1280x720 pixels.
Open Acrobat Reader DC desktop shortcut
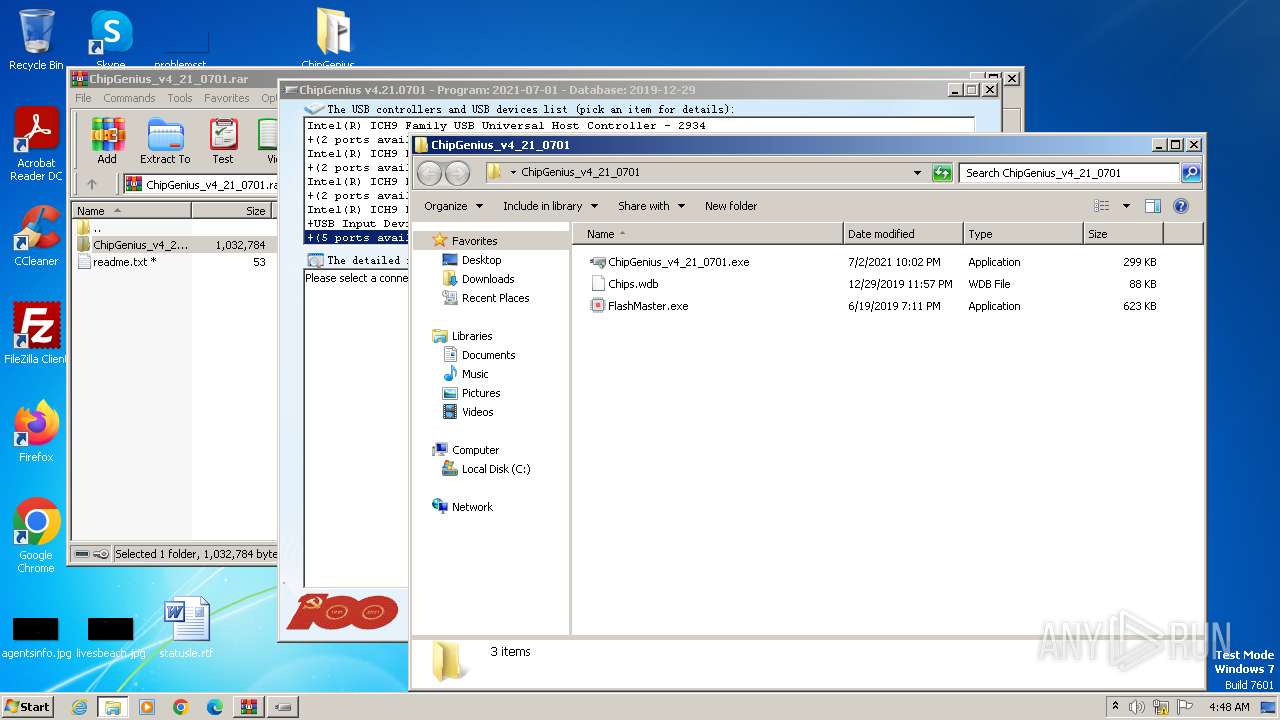[x=36, y=144]
